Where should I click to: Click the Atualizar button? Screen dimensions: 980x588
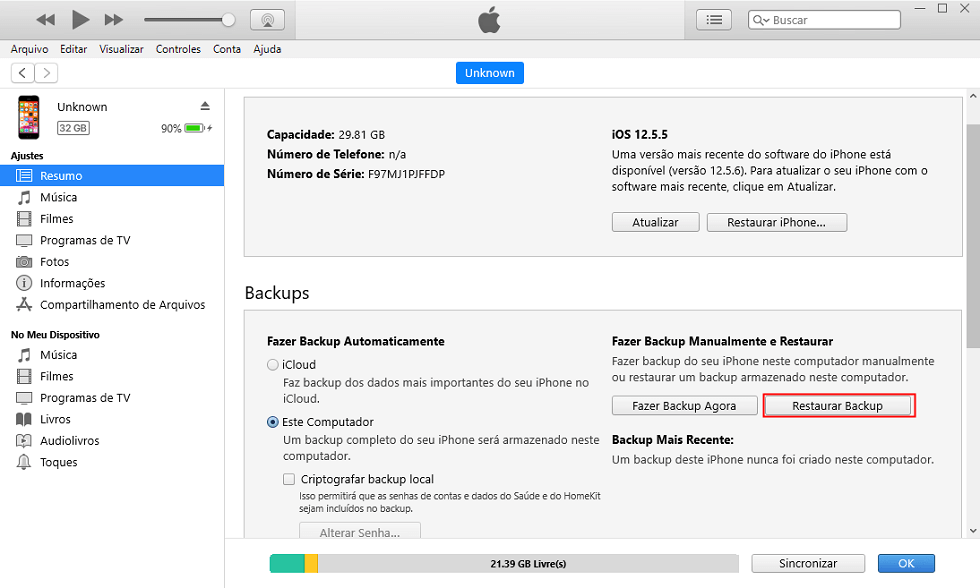click(656, 222)
